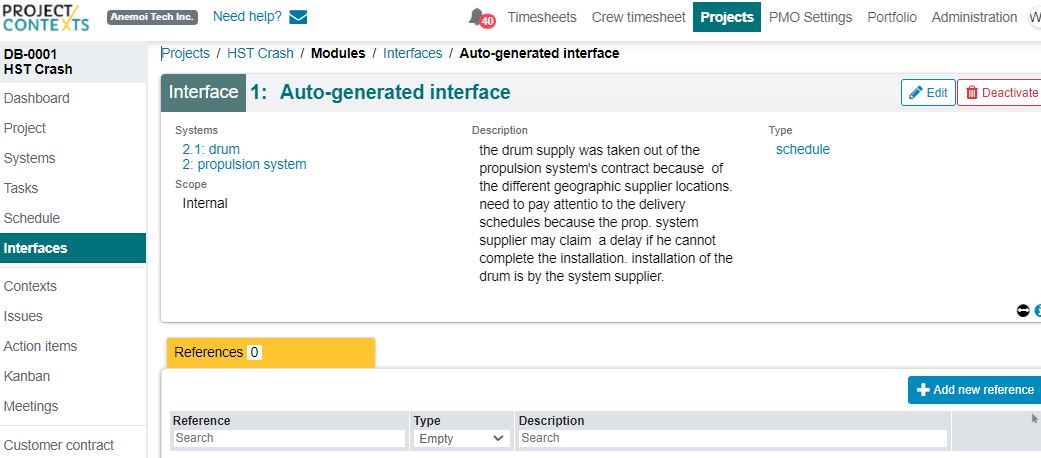Image resolution: width=1041 pixels, height=458 pixels.
Task: Click the Description search field
Action: tap(733, 438)
